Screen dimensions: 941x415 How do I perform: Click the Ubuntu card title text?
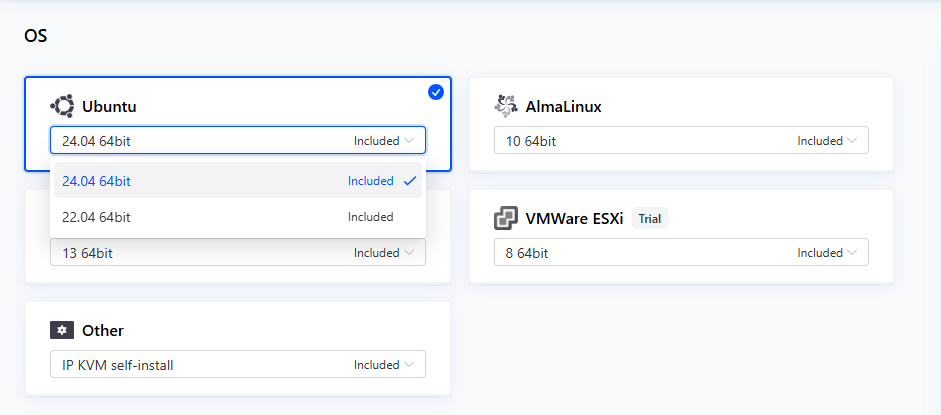click(x=109, y=106)
